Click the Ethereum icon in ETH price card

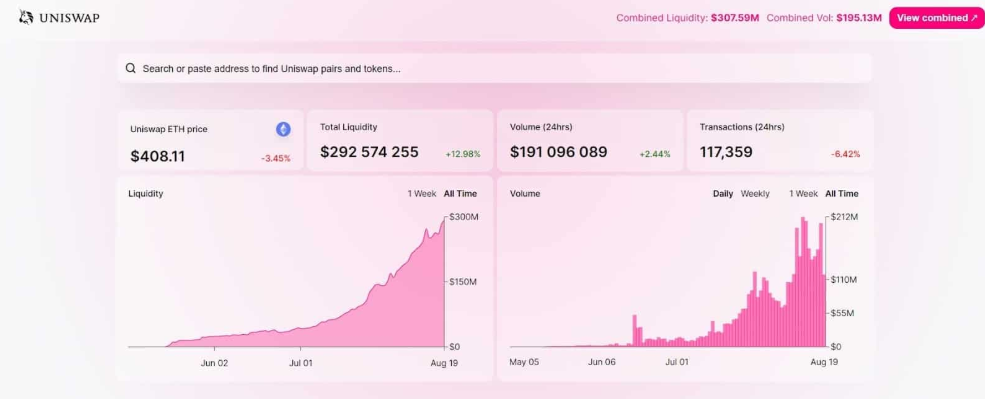(x=283, y=129)
